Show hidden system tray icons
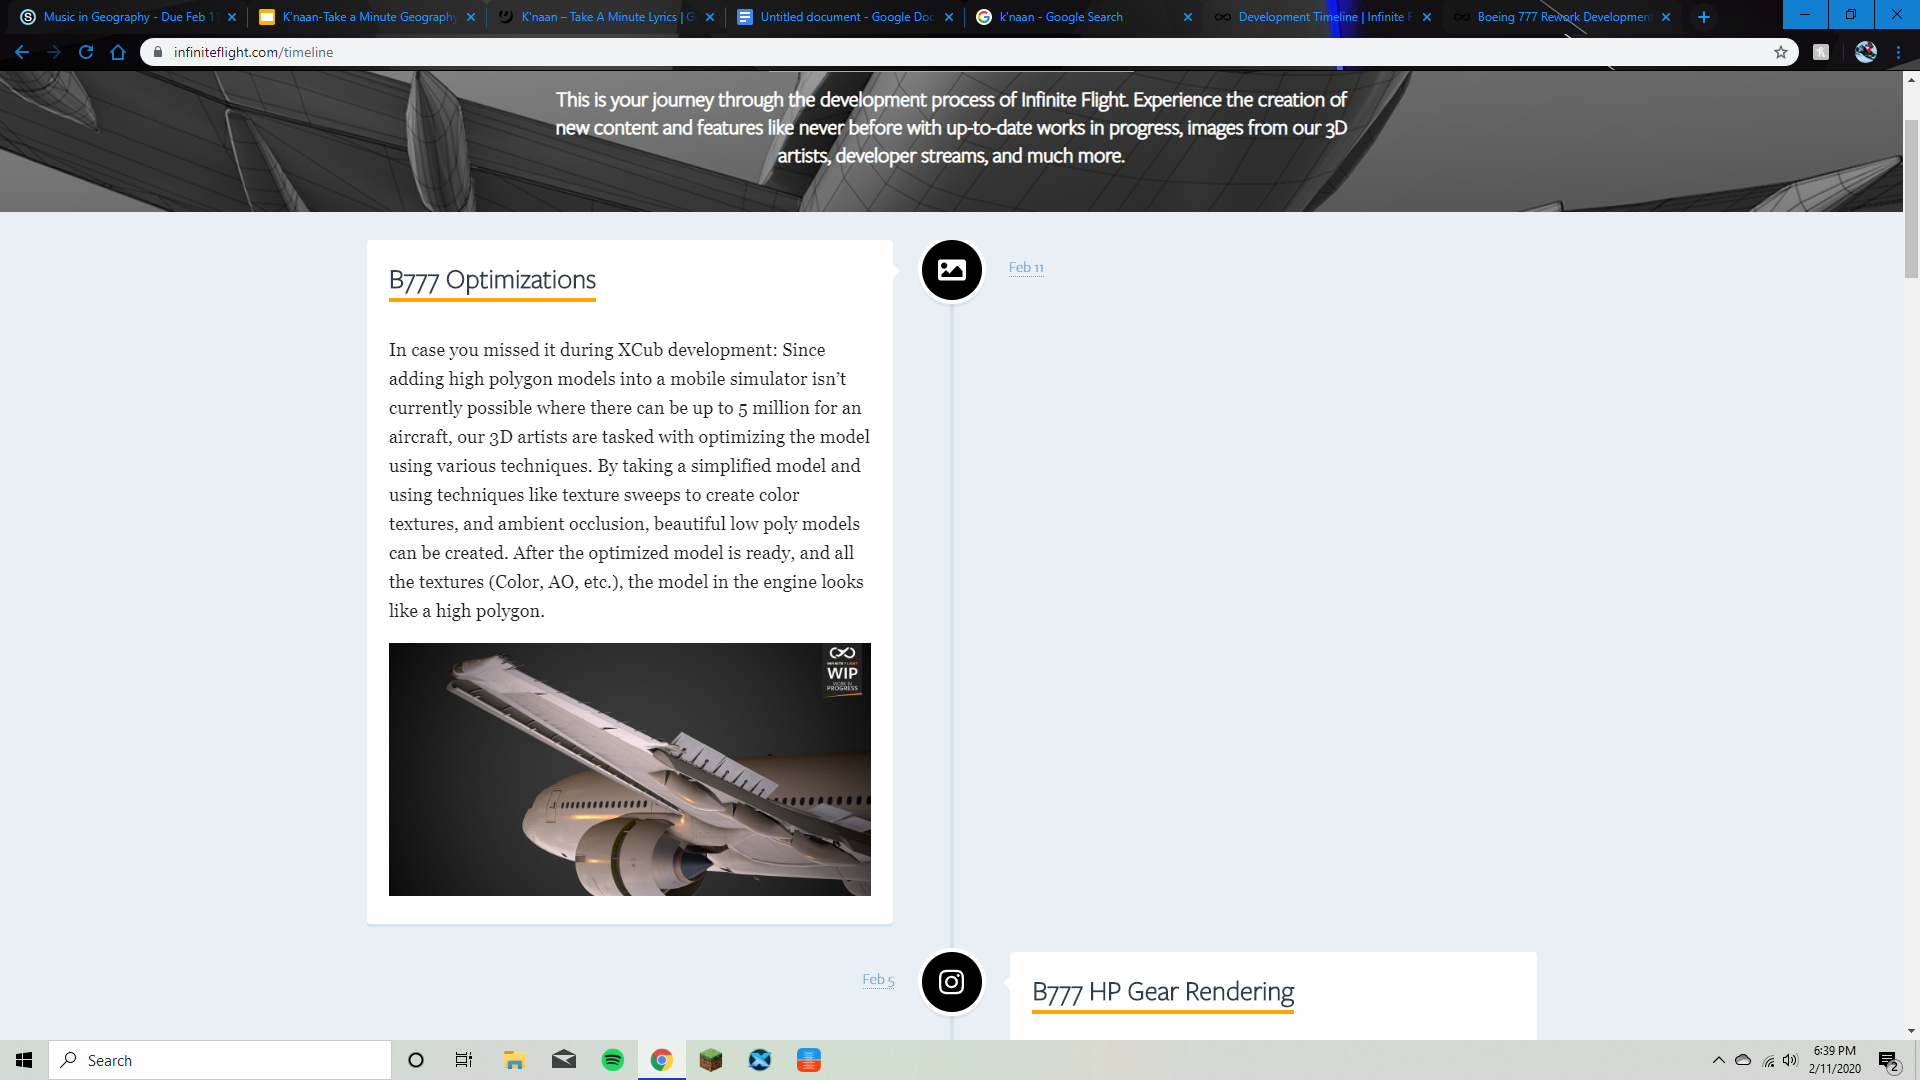Image resolution: width=1920 pixels, height=1080 pixels. point(1718,1060)
